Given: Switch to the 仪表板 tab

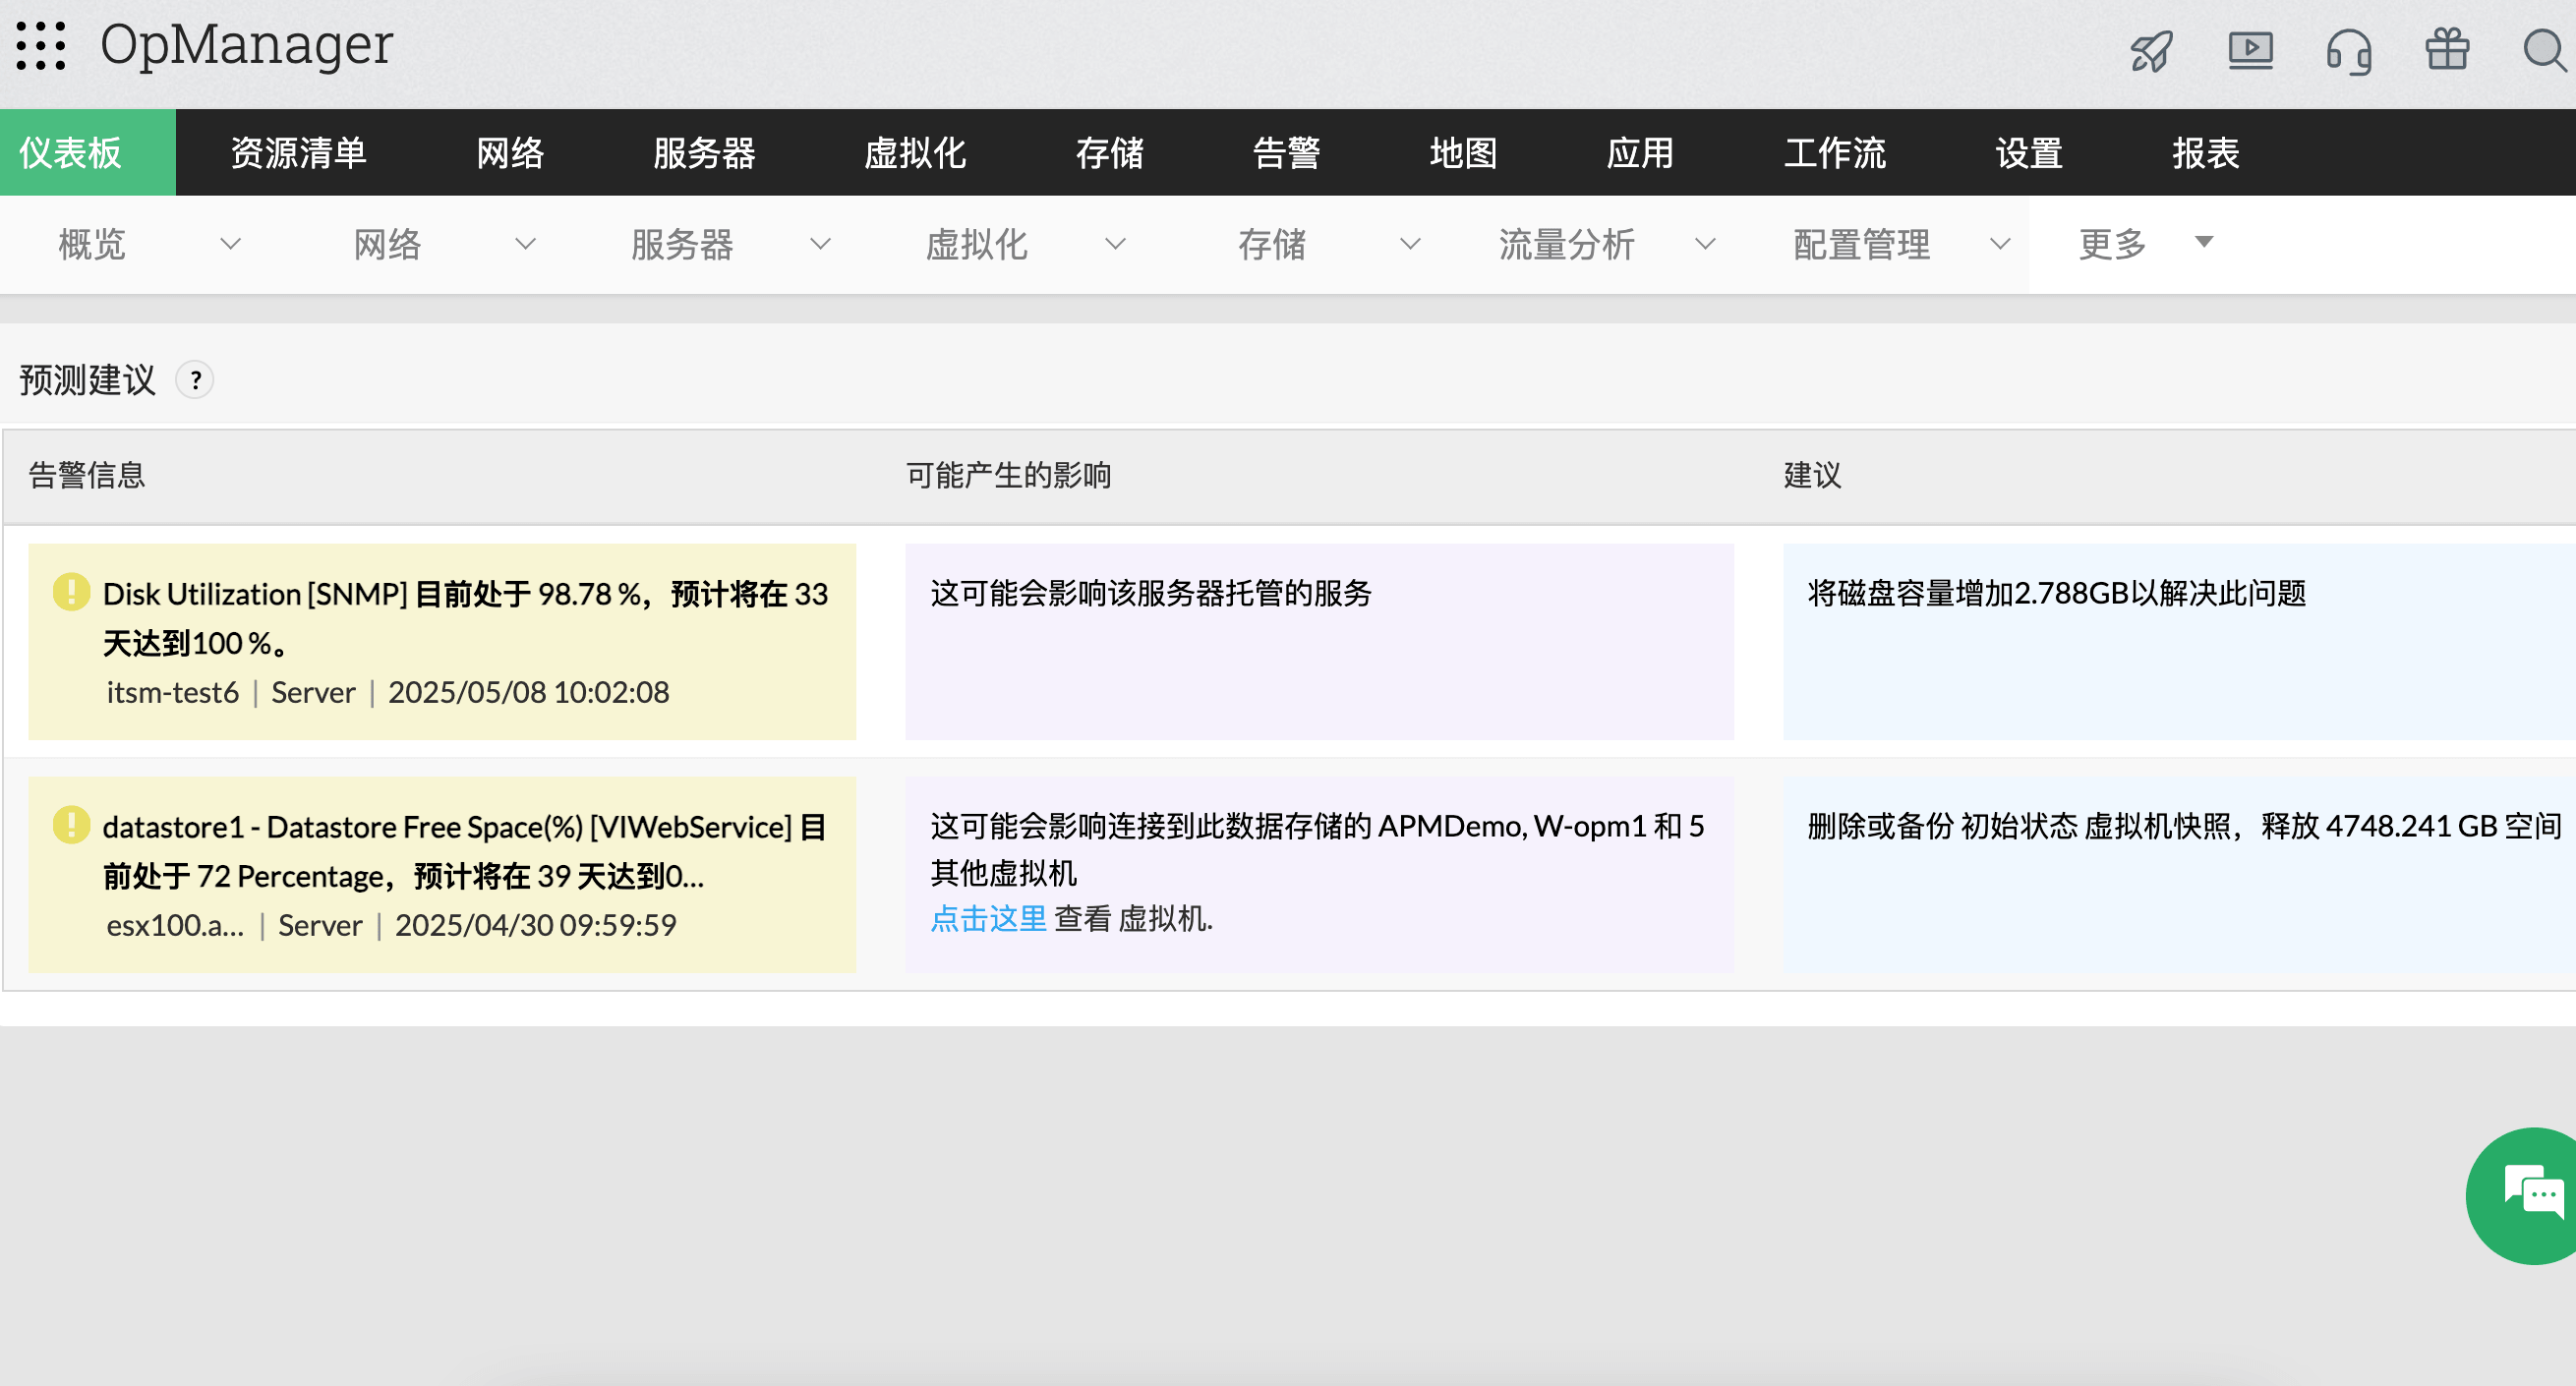Looking at the screenshot, I should [x=88, y=152].
